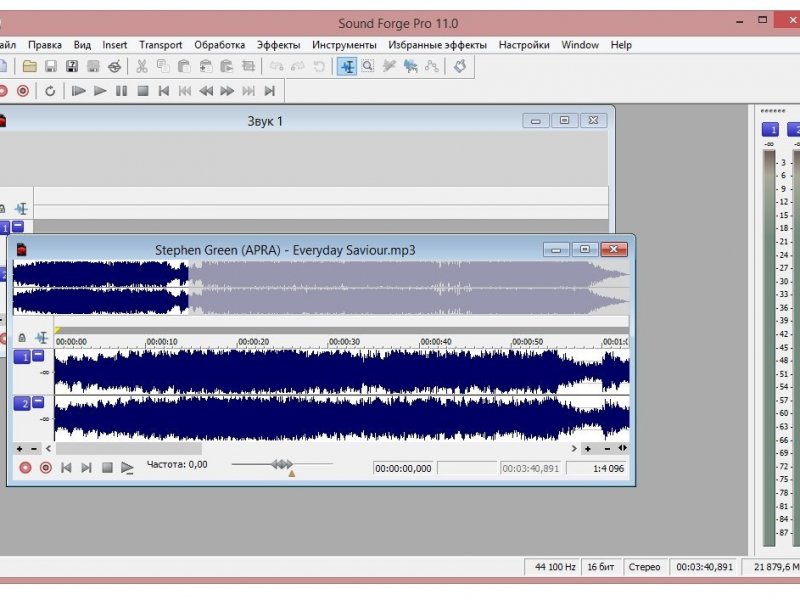
Task: Open the Эффекты menu
Action: [x=279, y=45]
